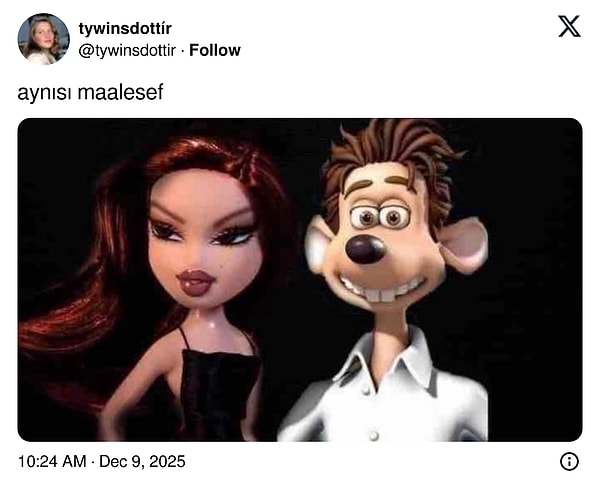Click the 10:24 AM time text
600x492 pixels.
(52, 461)
